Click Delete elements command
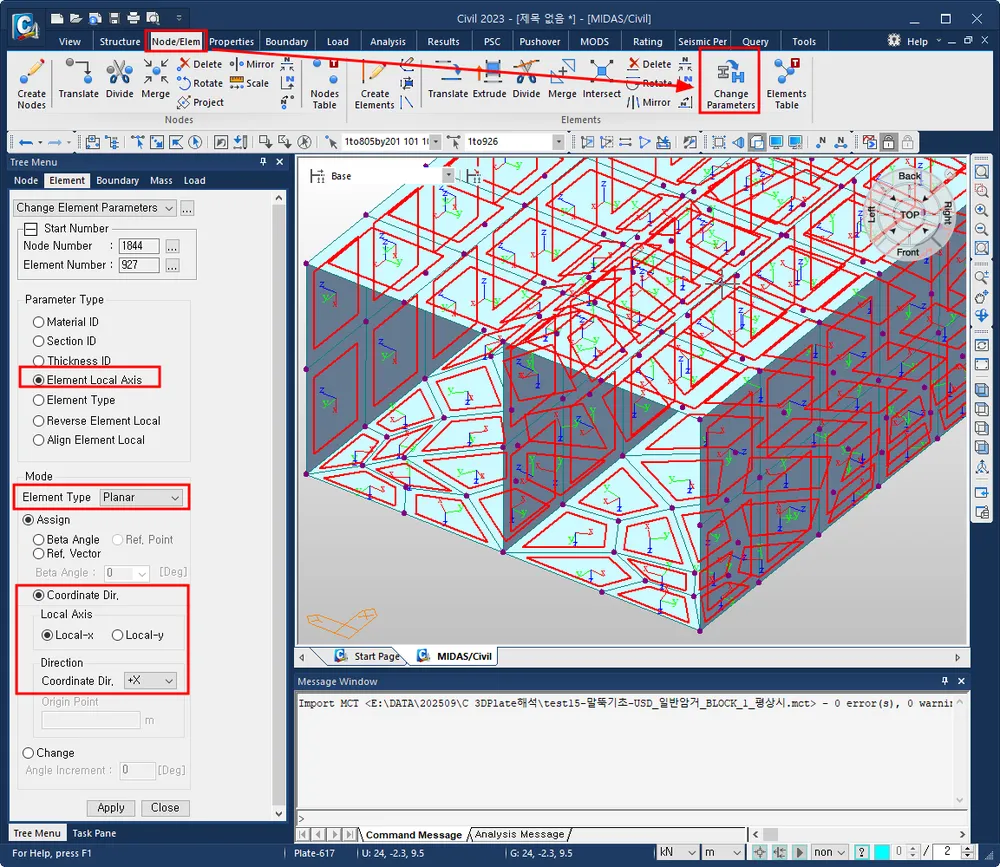Image resolution: width=1000 pixels, height=867 pixels. click(x=649, y=64)
